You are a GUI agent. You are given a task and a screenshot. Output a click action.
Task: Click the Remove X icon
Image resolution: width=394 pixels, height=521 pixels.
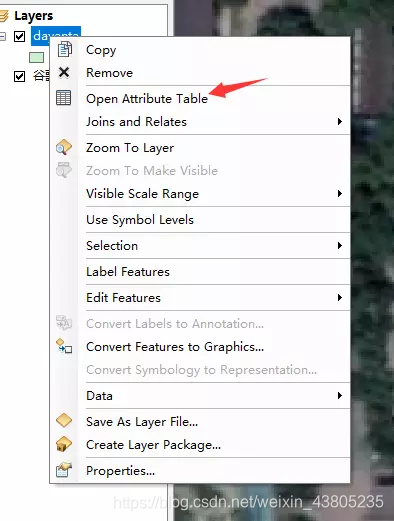pos(64,72)
